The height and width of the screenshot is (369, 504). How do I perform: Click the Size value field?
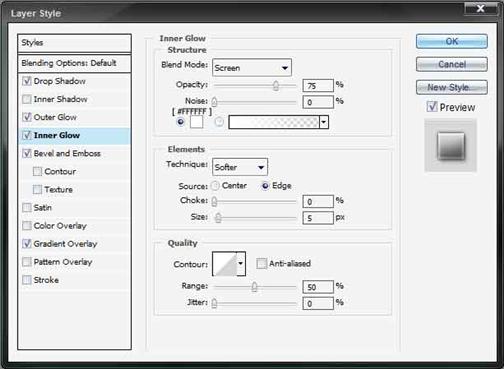(x=318, y=218)
